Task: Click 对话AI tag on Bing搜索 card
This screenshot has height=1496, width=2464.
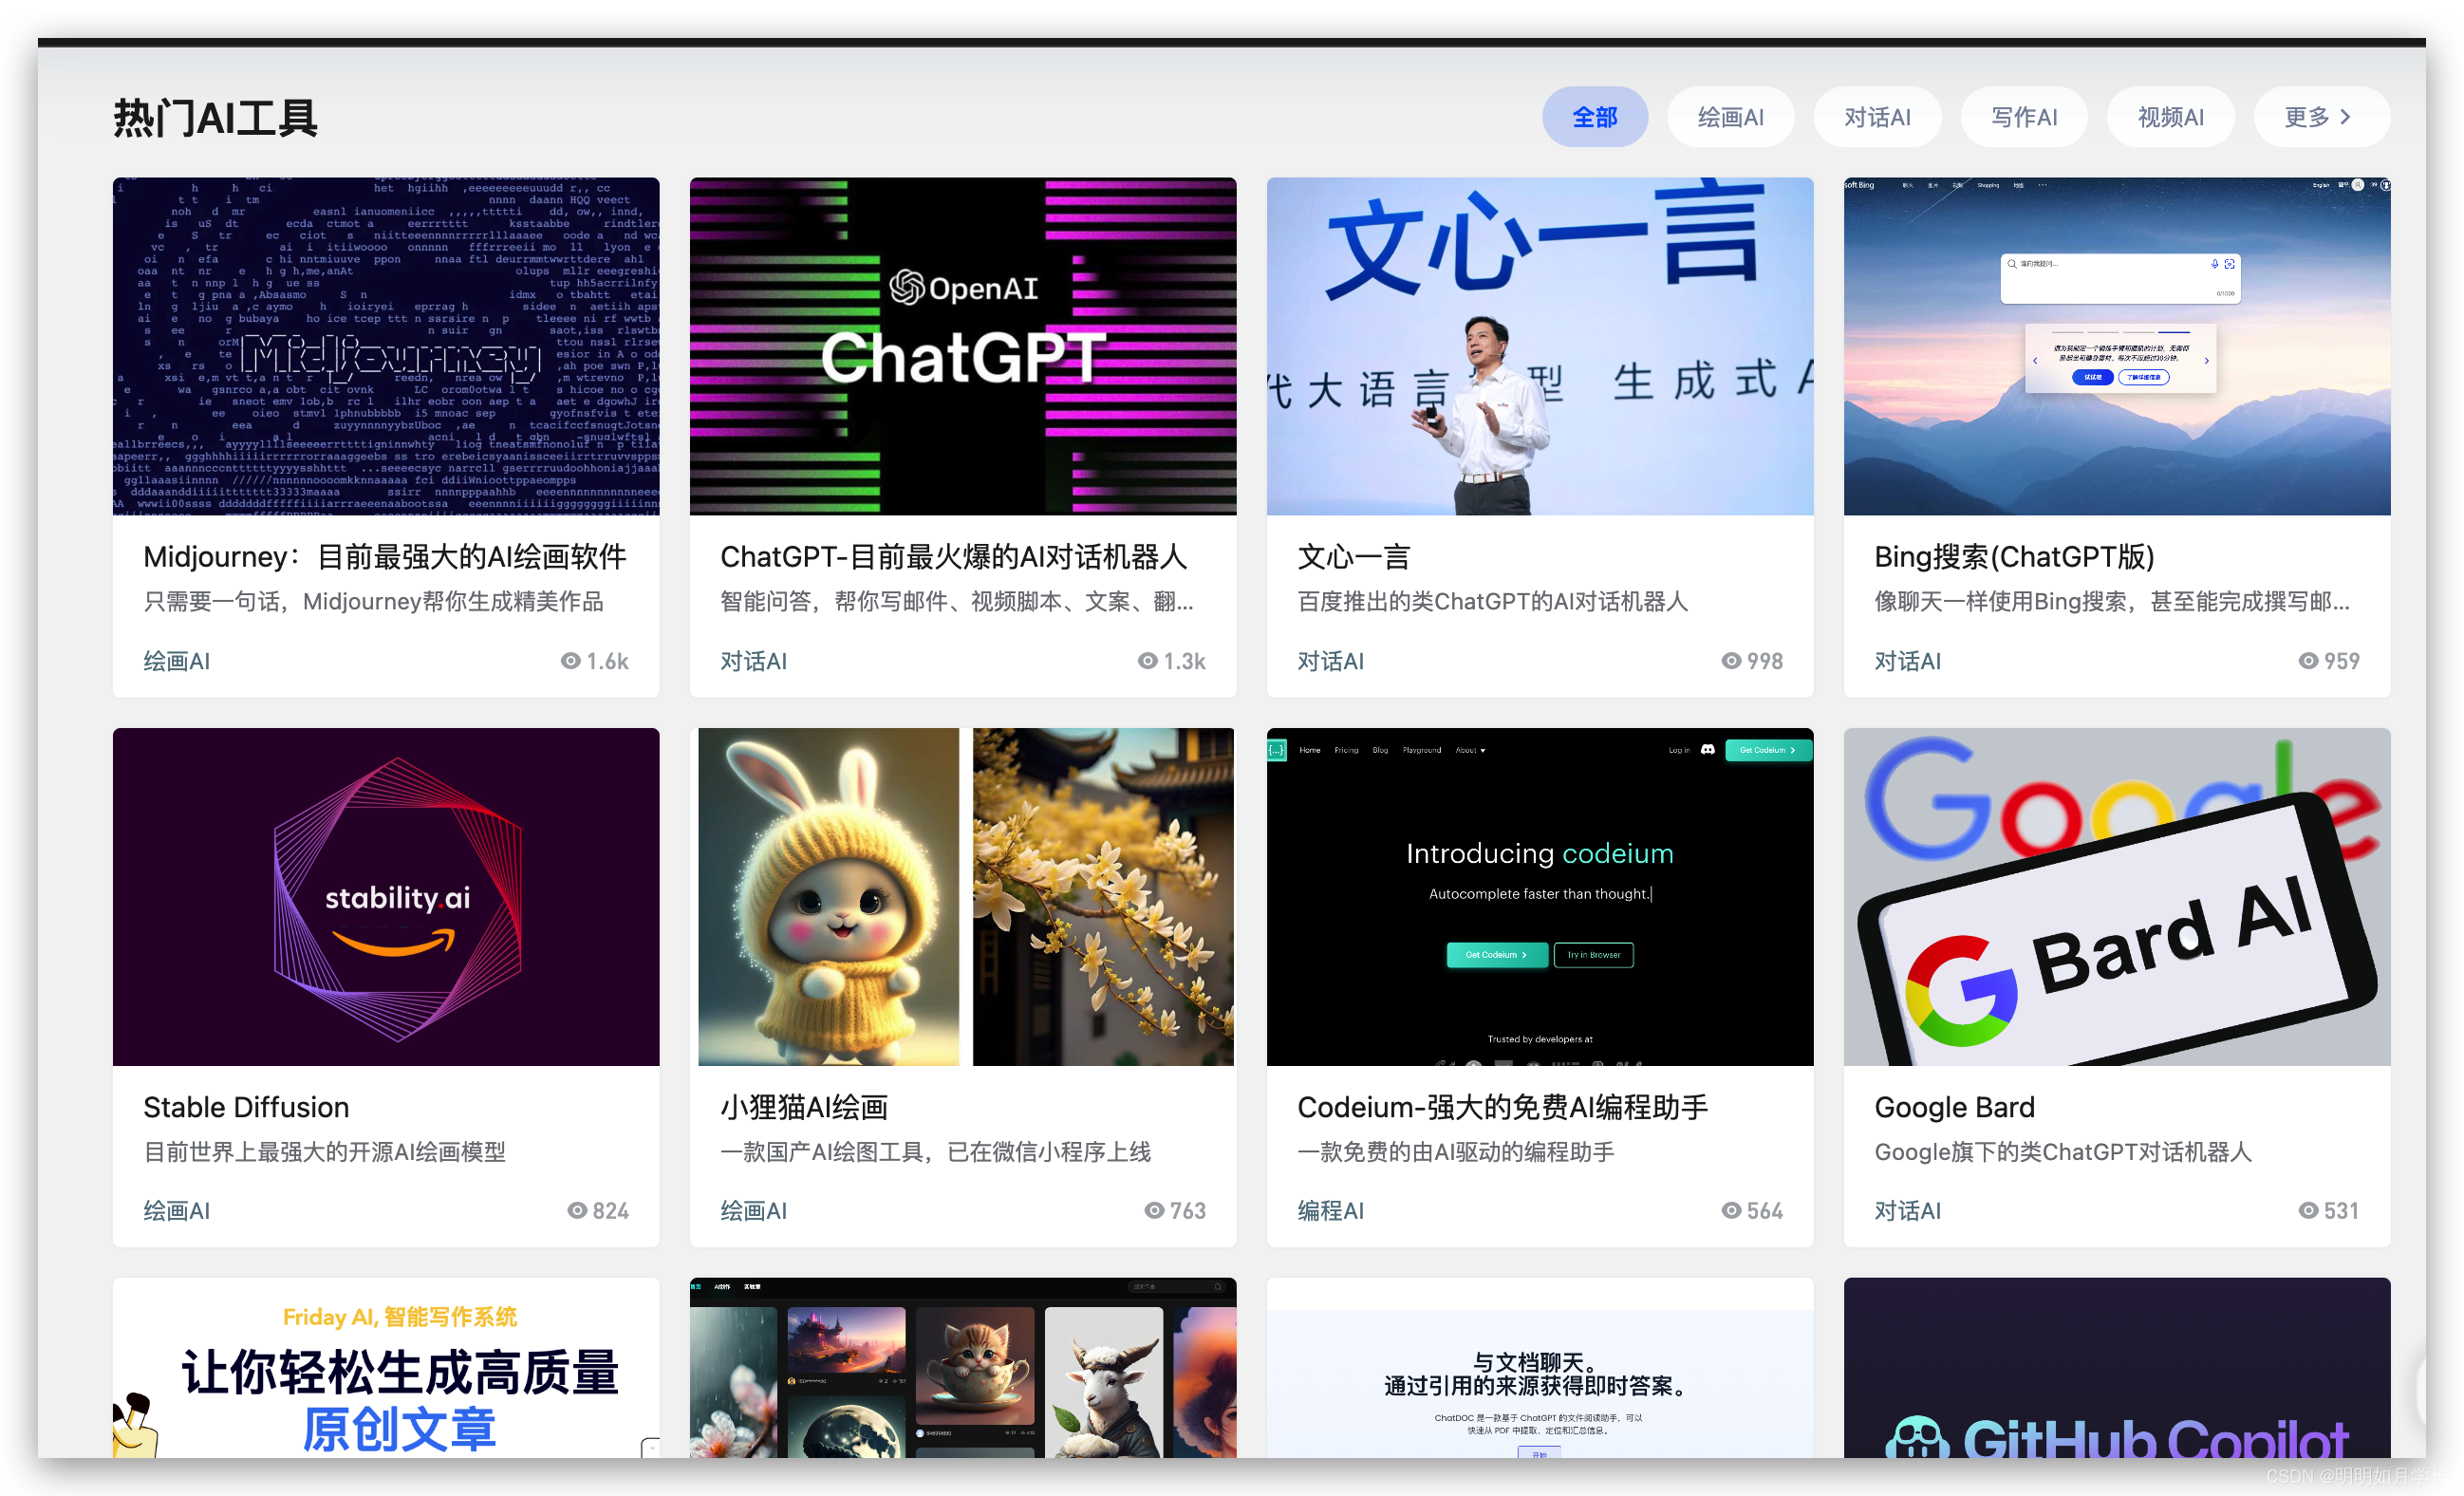Action: [x=1908, y=661]
